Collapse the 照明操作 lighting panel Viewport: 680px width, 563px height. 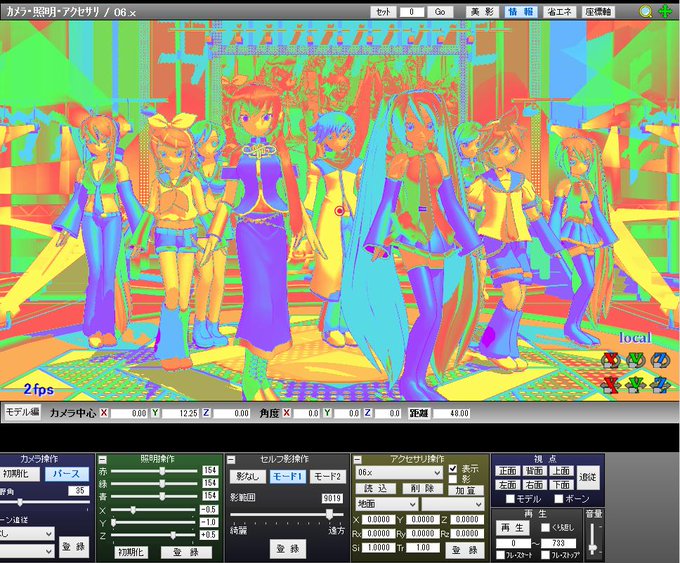(103, 460)
